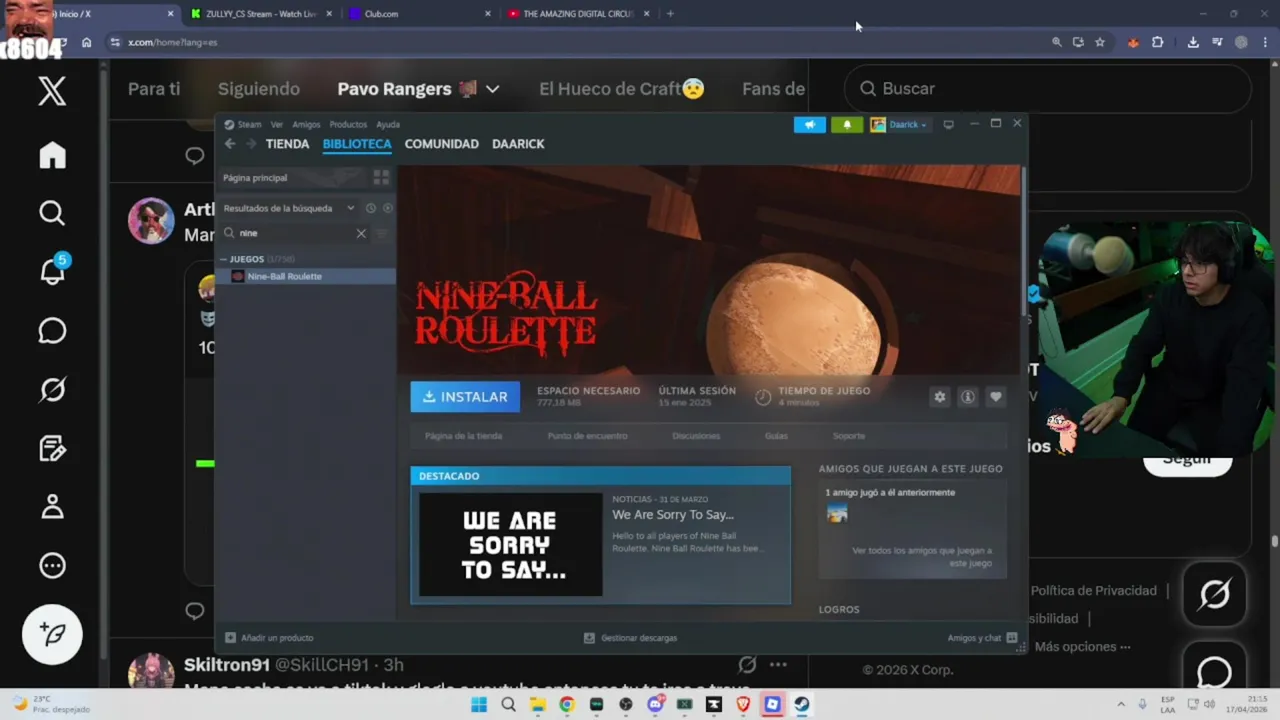Image resolution: width=1280 pixels, height=720 pixels.
Task: Open the floating Grok button on X
Action: coord(1214,594)
